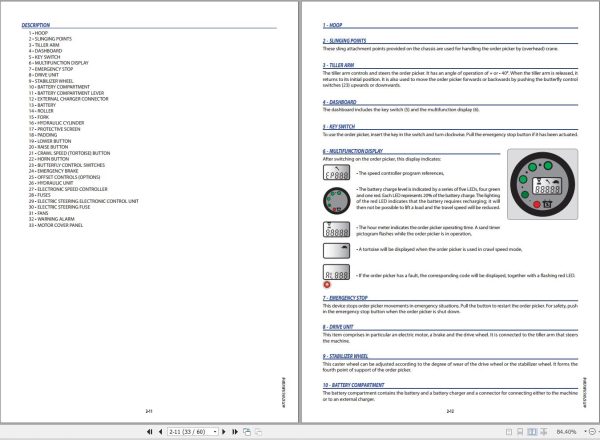
Task: Click list item 21 - CRAWL SPEED (TORTOISE) BUTTON
Action: 69,153
